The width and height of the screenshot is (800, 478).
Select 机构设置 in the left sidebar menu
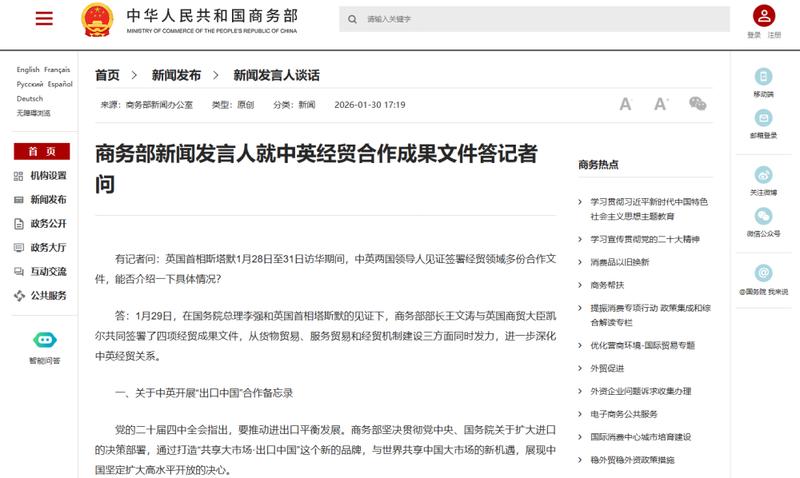[x=48, y=176]
